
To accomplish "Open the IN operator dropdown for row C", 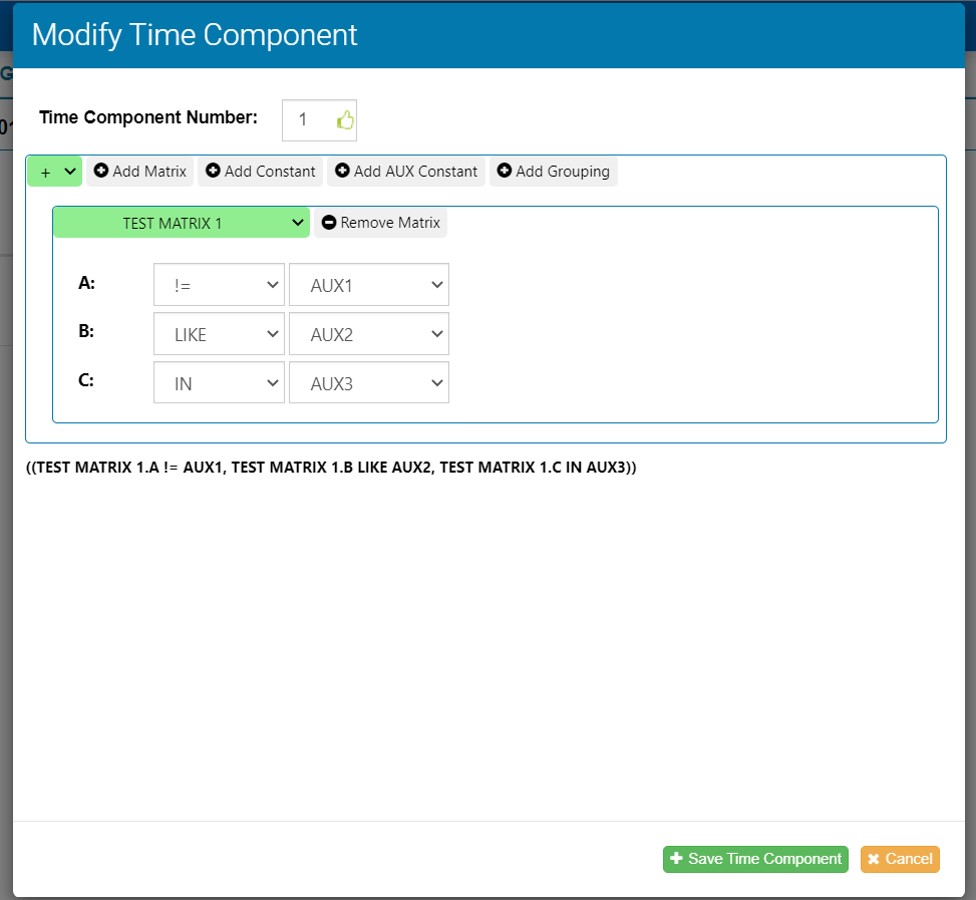I will (x=218, y=382).
